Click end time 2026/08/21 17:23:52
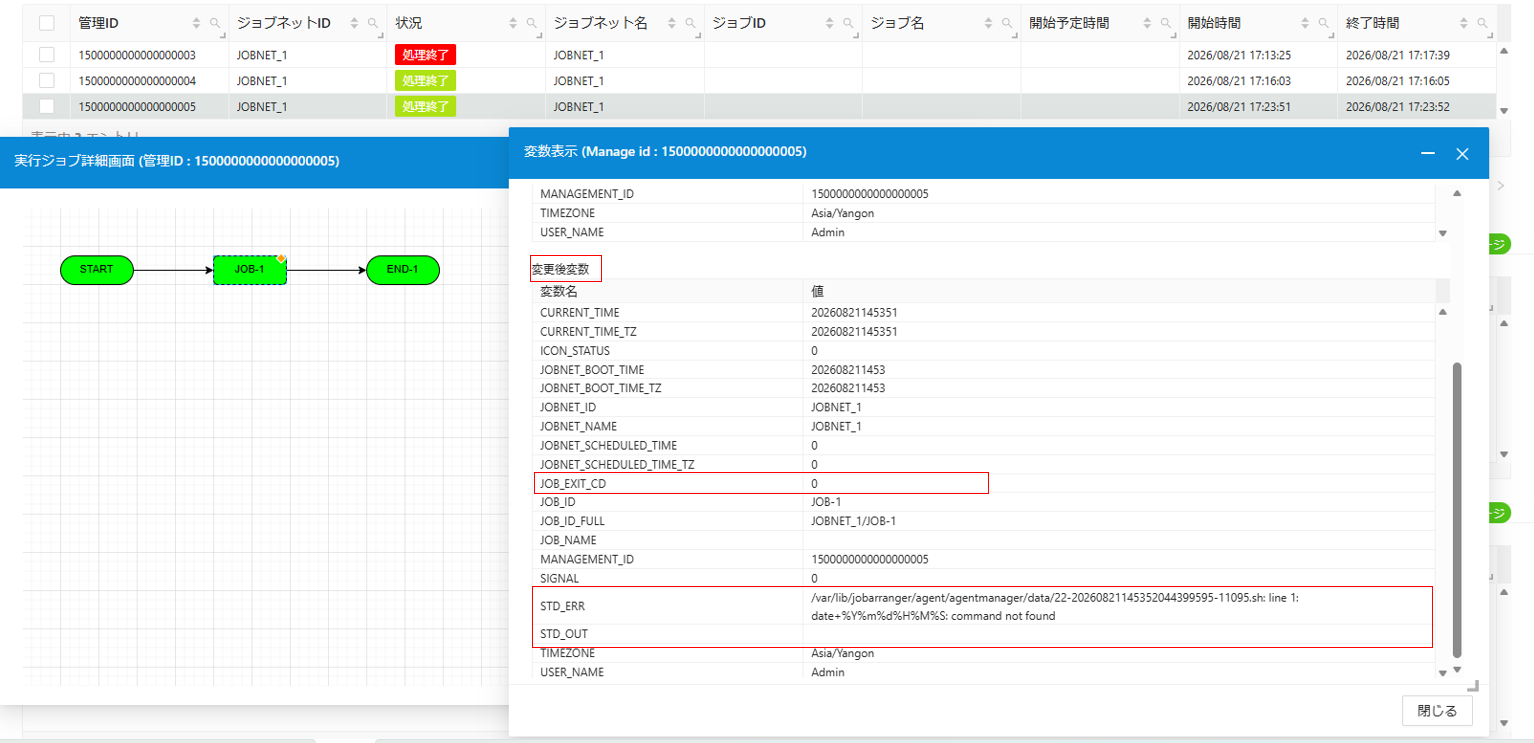1534x743 pixels. point(1397,106)
